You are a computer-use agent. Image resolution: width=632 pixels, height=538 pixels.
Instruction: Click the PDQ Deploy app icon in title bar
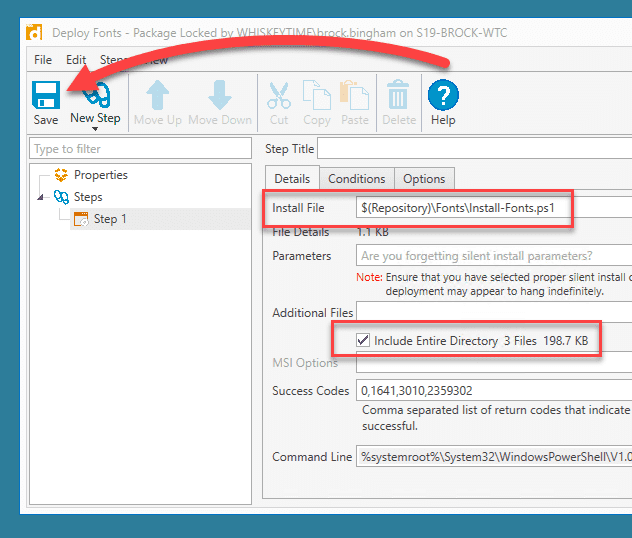(34, 33)
